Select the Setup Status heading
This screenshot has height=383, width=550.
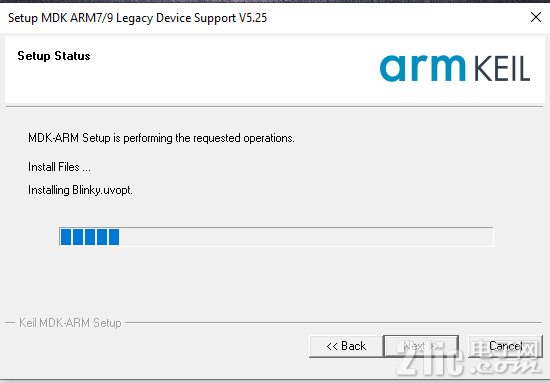54,56
